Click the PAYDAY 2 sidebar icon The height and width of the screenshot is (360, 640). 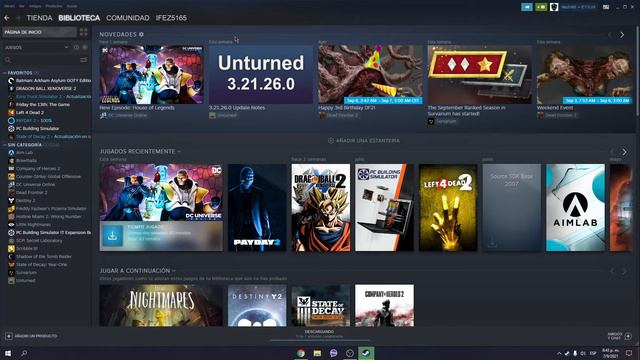pyautogui.click(x=11, y=120)
